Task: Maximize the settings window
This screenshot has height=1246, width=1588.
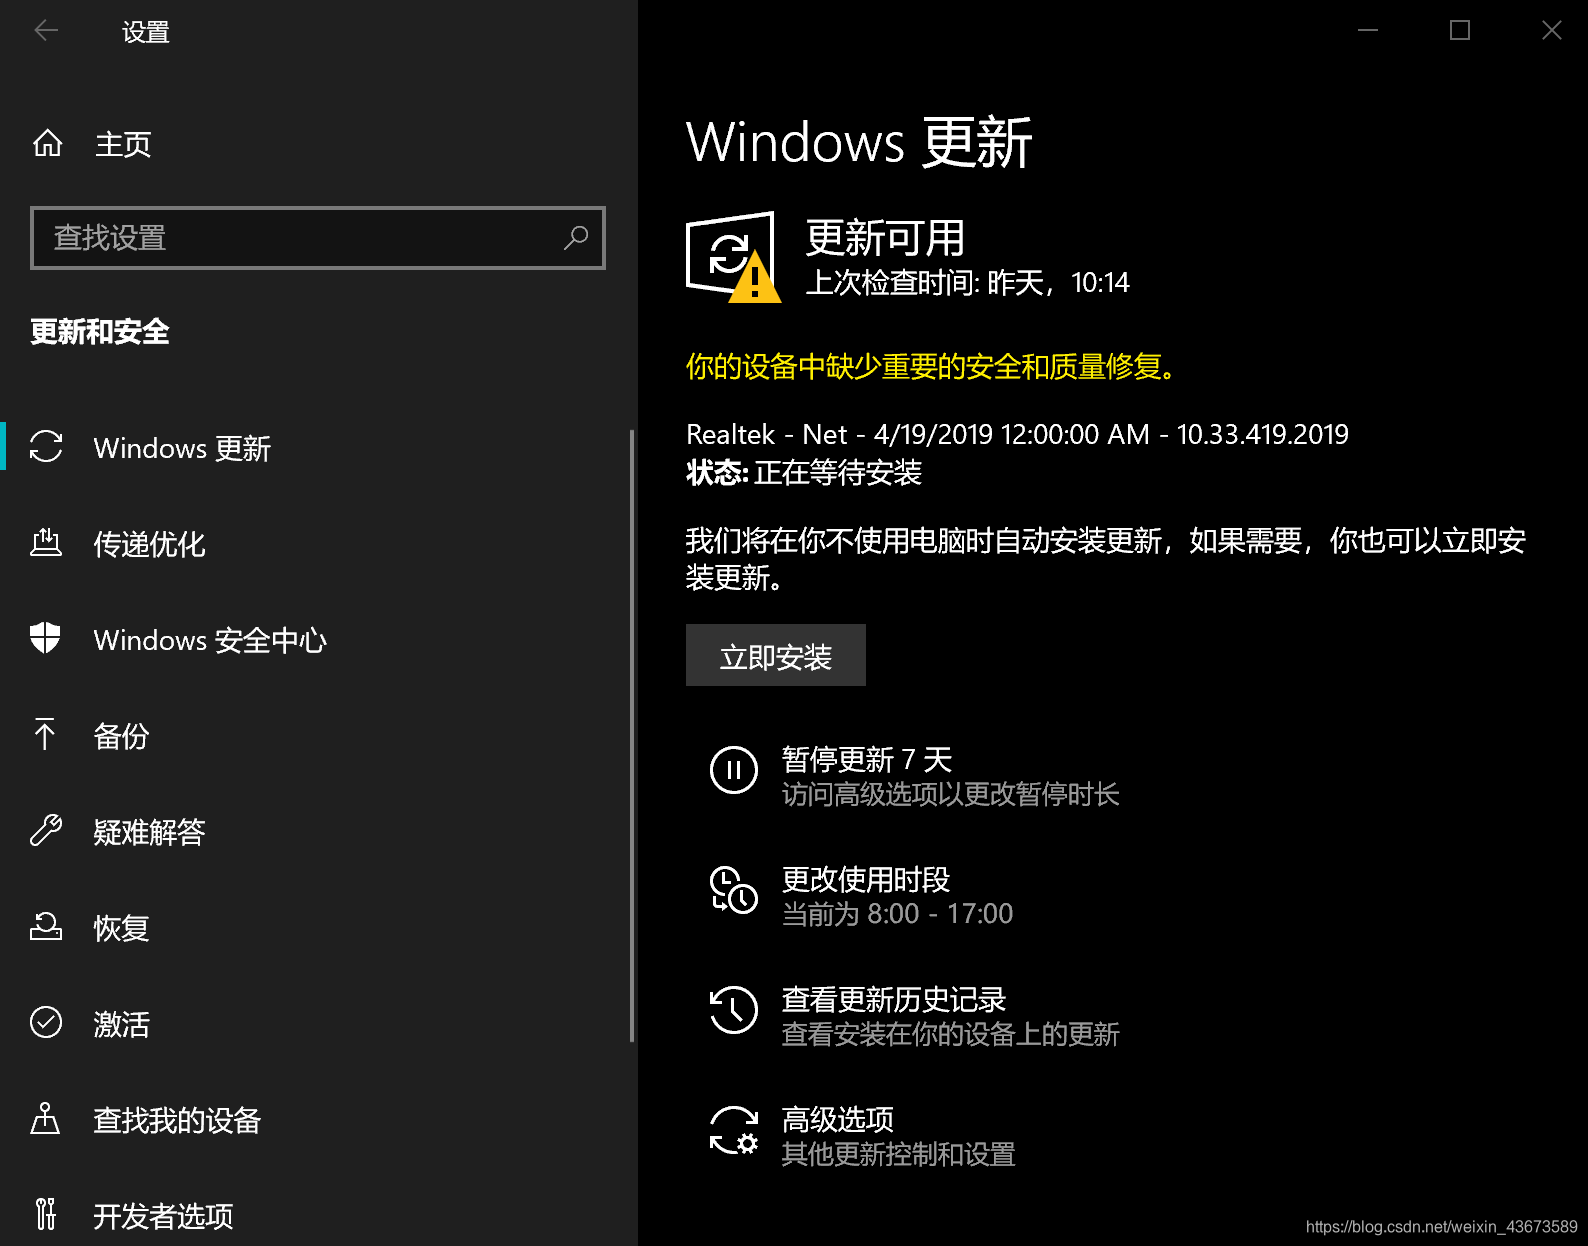Action: point(1460,30)
